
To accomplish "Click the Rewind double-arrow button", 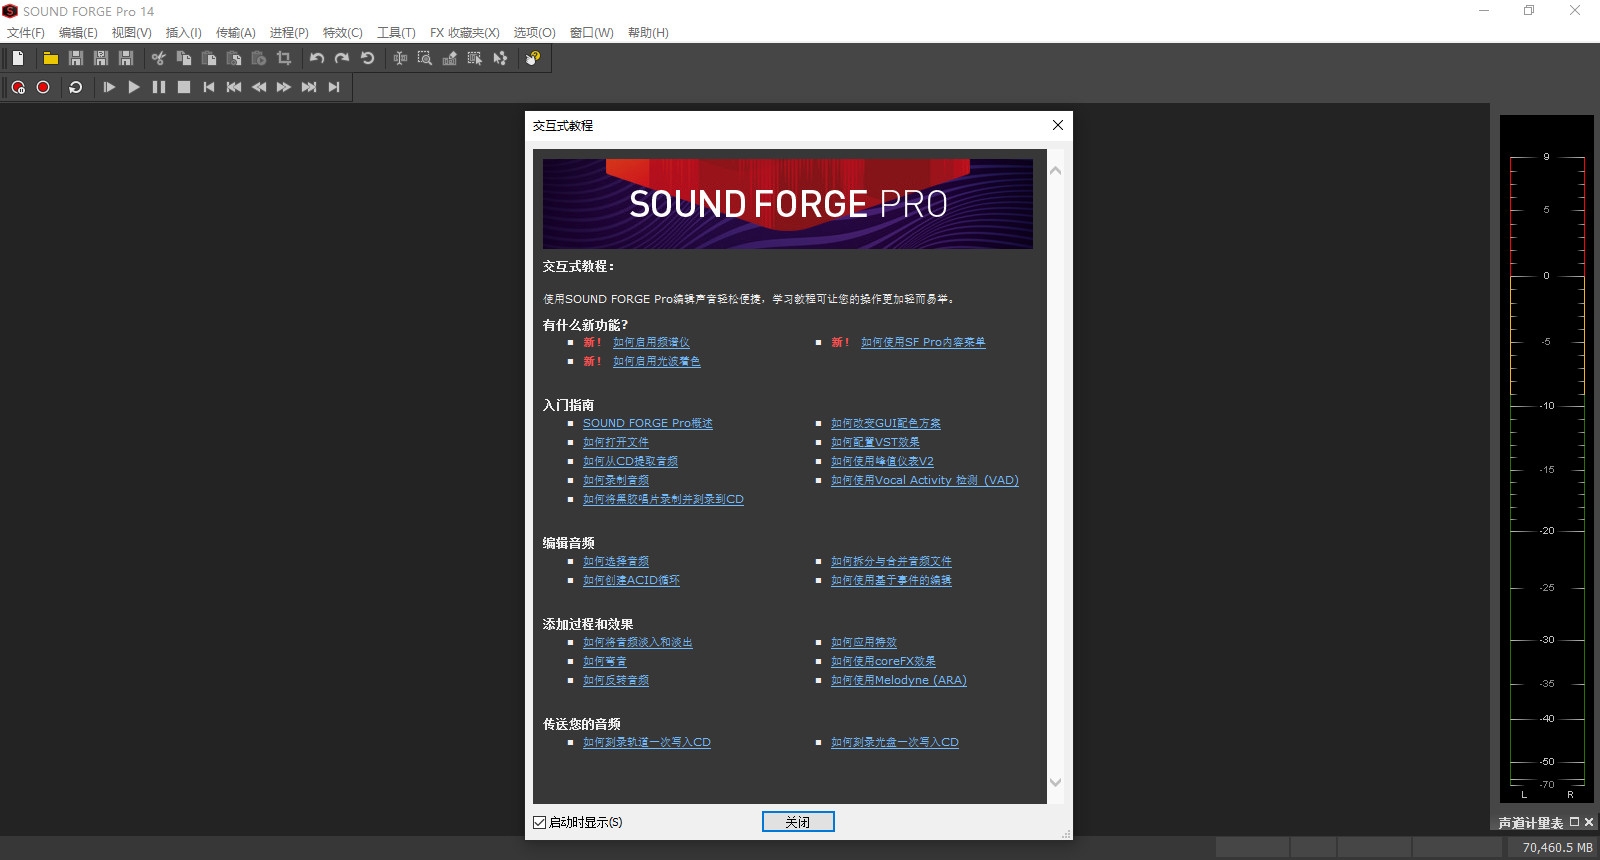I will pos(259,87).
